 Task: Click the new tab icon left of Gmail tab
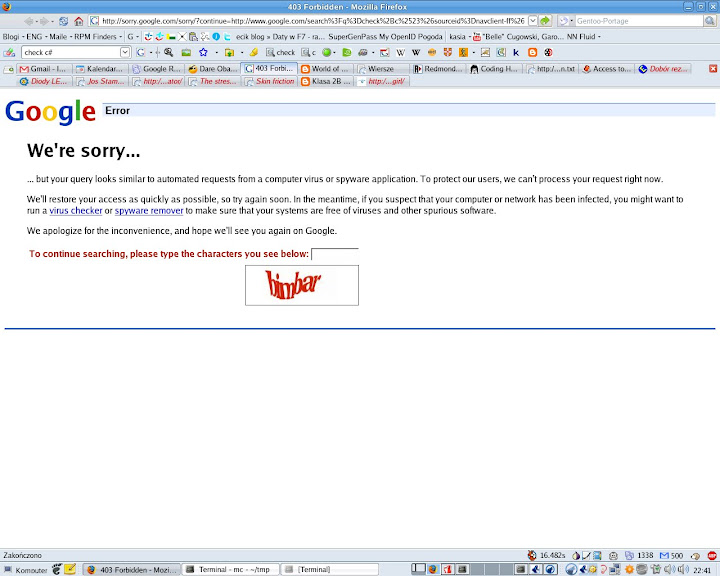[x=9, y=69]
